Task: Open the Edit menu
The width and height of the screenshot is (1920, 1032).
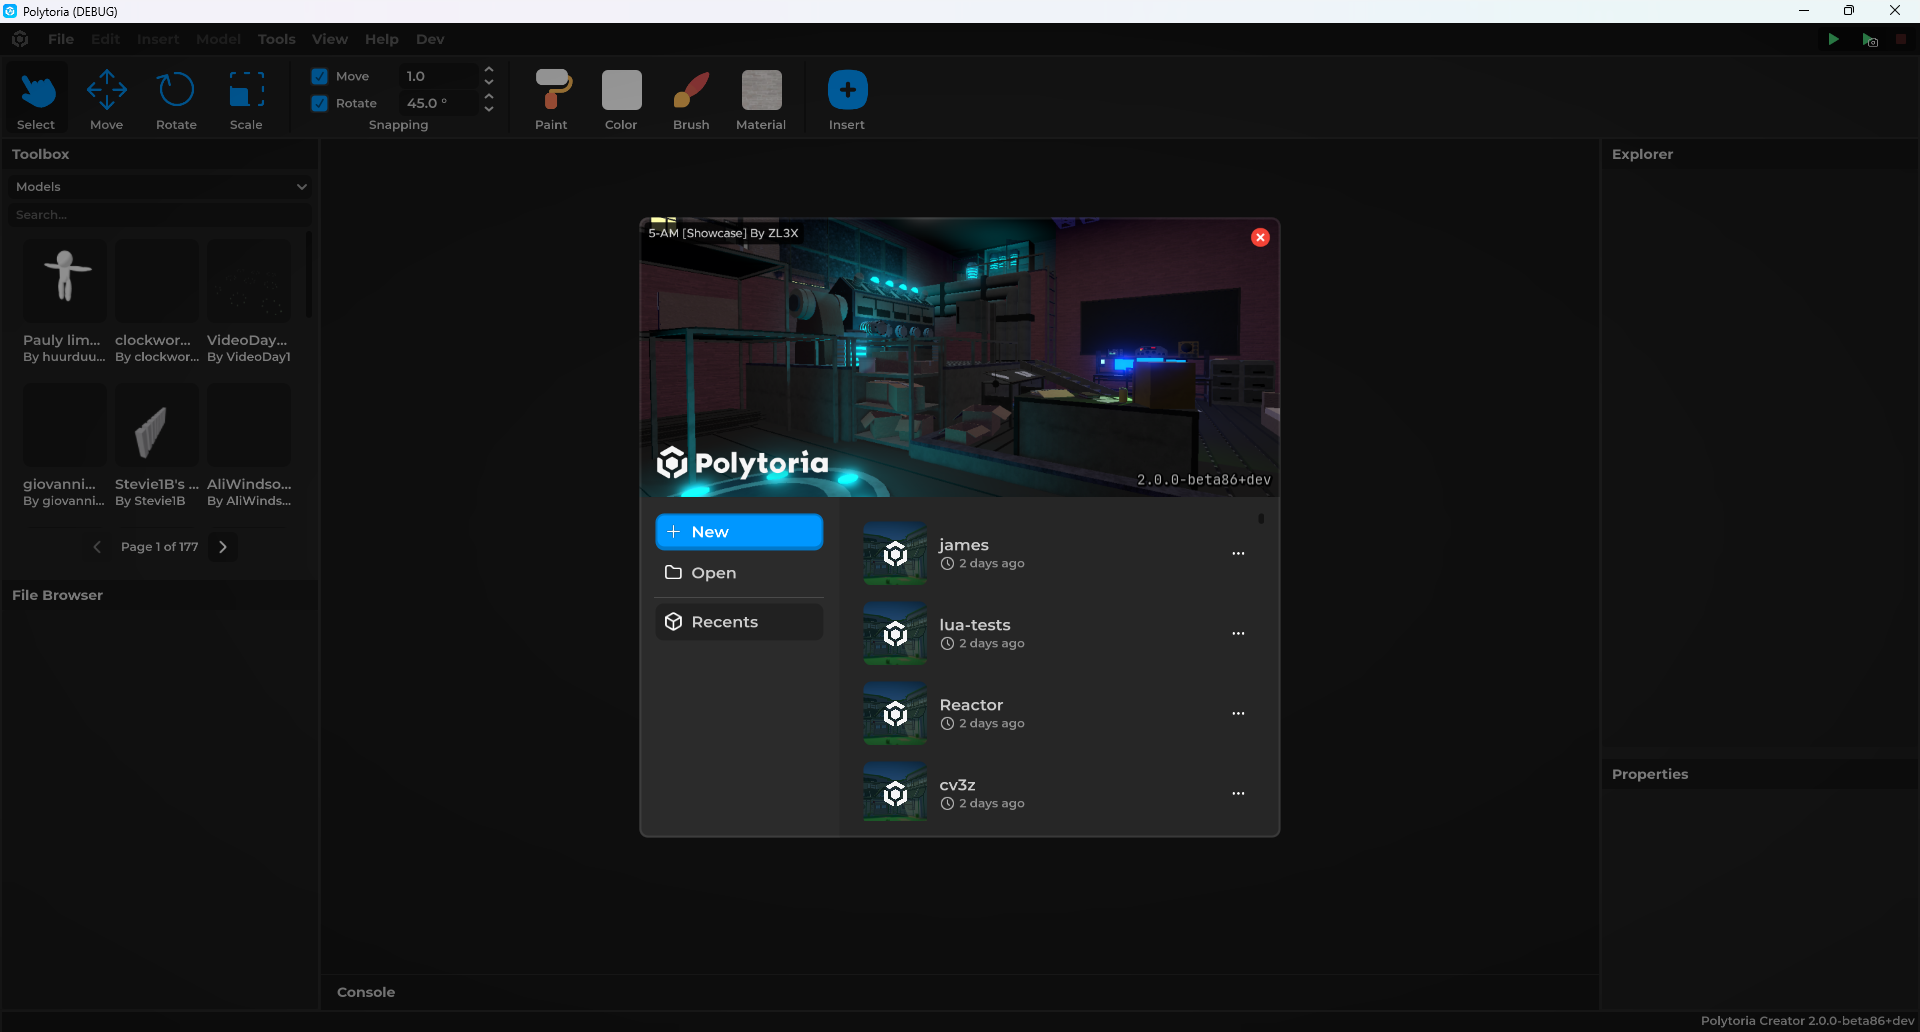Action: click(105, 39)
